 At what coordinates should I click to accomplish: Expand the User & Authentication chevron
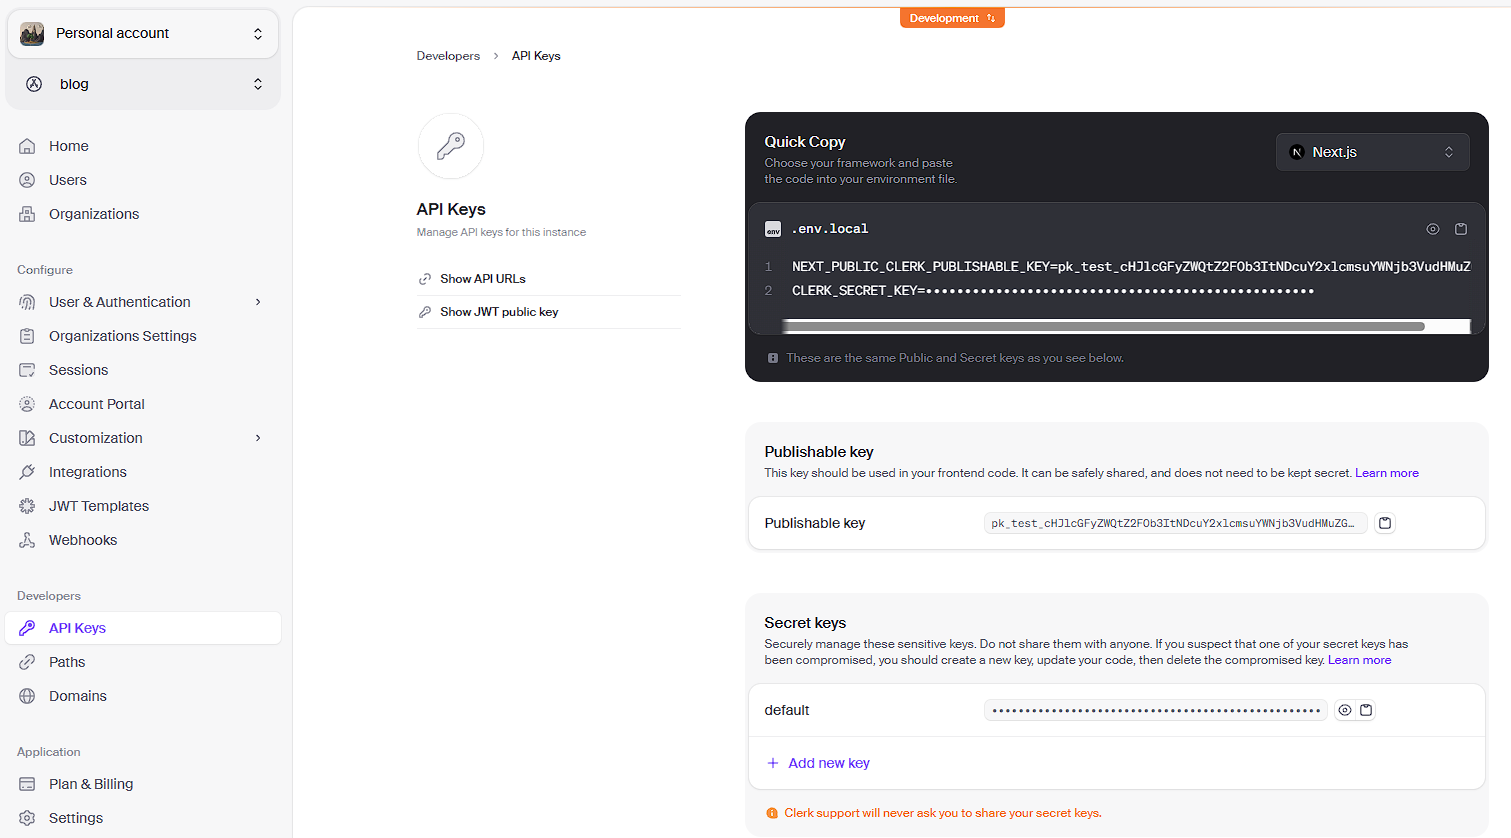[x=258, y=302]
